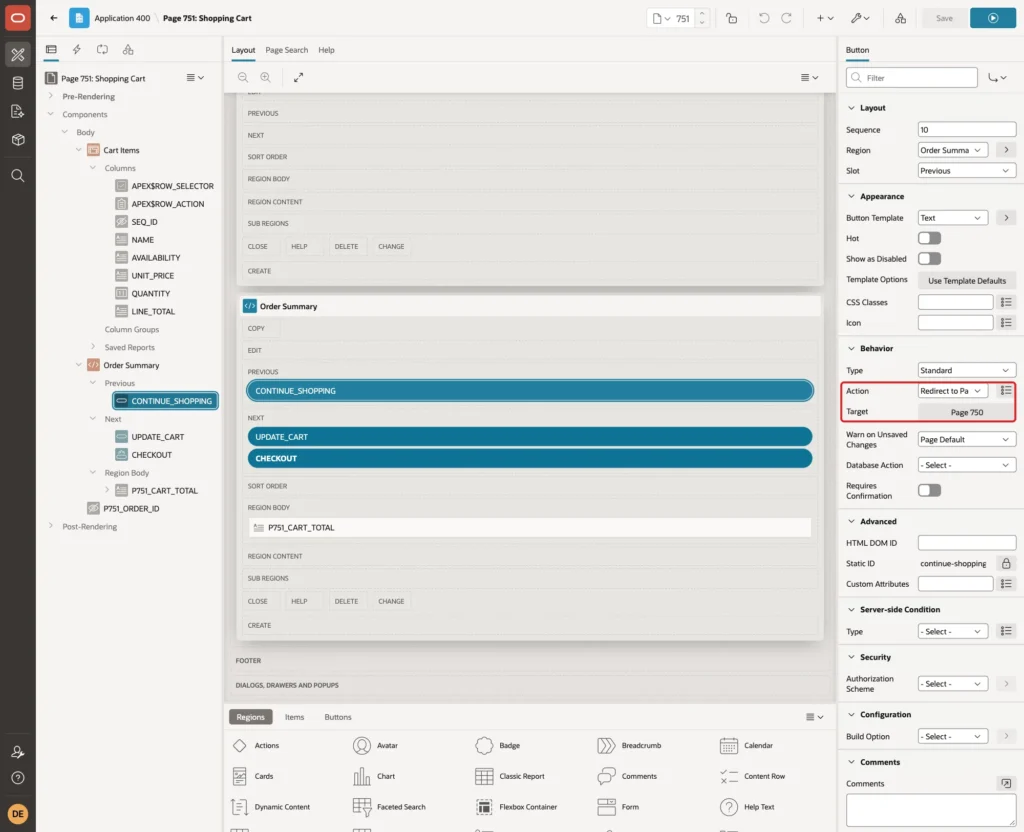
Task: Click the Undo arrow in toolbar
Action: click(x=763, y=18)
